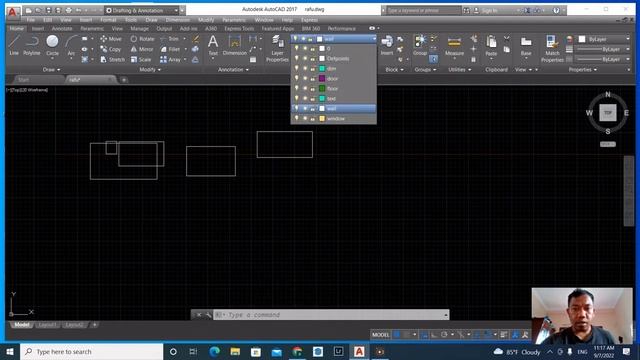
Task: Click the Fillet tool
Action: [x=170, y=49]
